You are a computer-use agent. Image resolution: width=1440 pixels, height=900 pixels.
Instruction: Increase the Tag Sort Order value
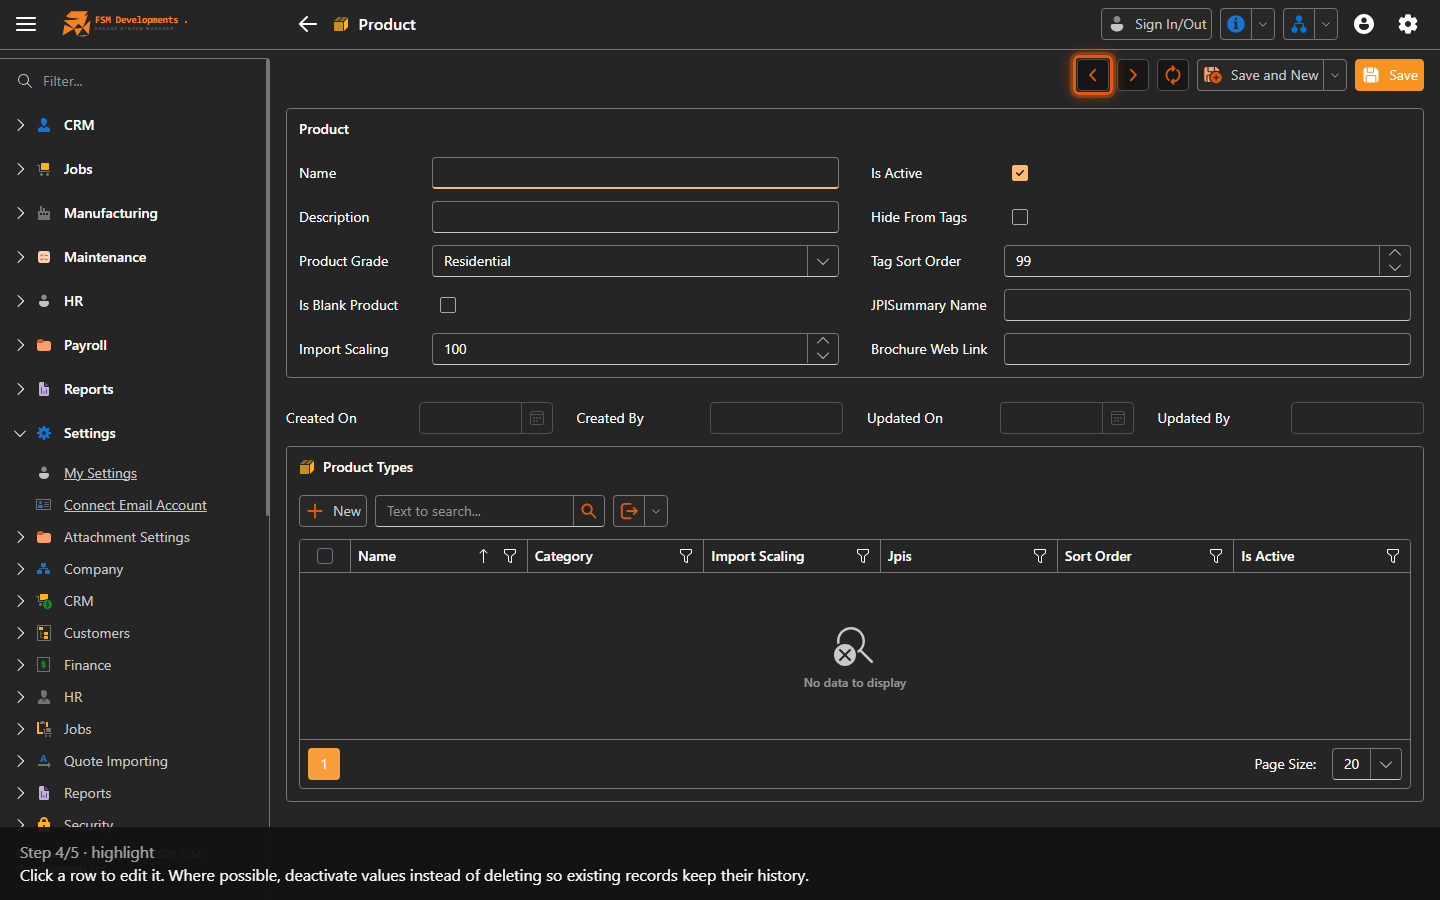(x=1395, y=254)
